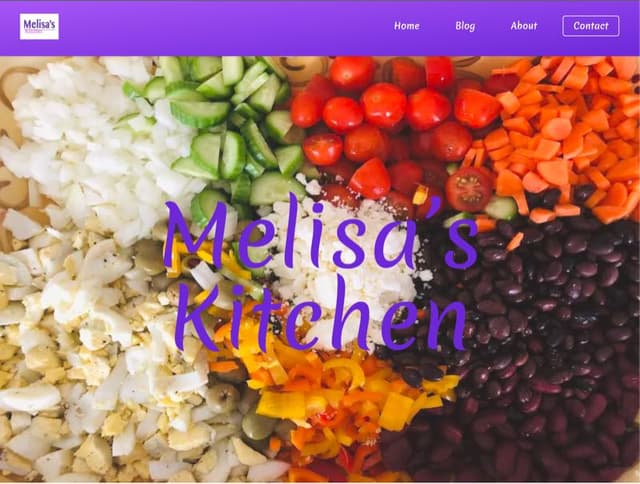Viewport: 640px width, 484px height.
Task: Click the halved tomato showing seeds
Action: 469,190
